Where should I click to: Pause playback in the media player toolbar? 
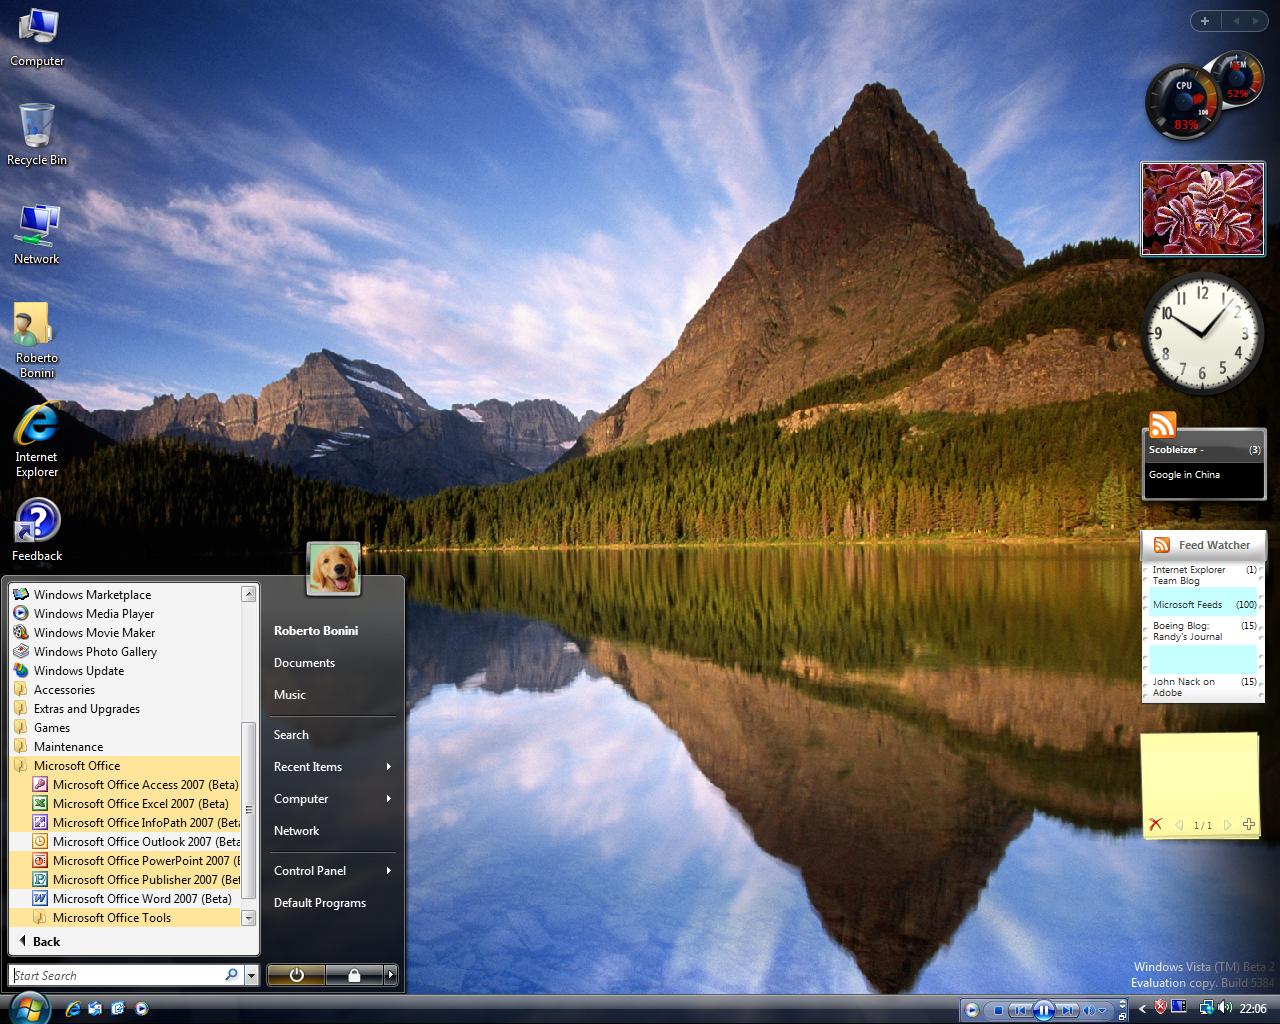(1042, 1010)
